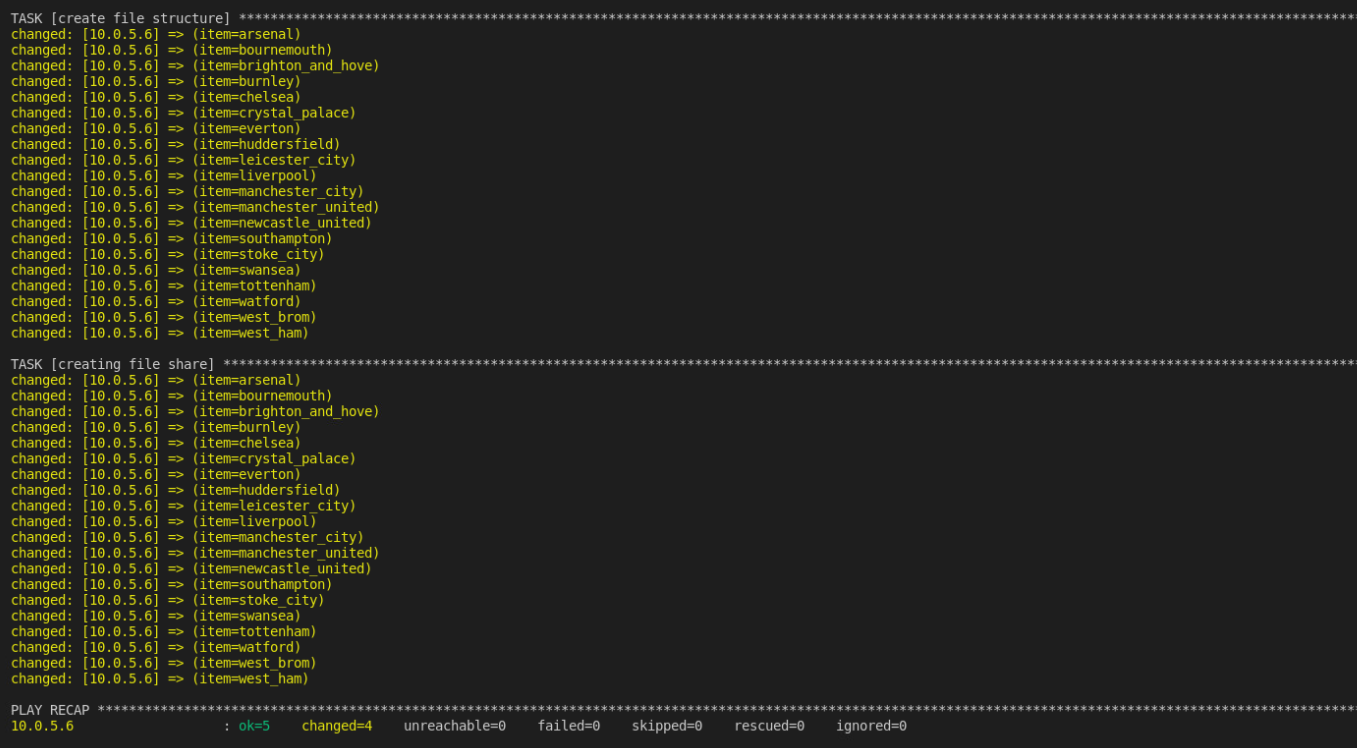Click item=newcastle_united under creating file share task
Image resolution: width=1357 pixels, height=748 pixels.
click(282, 568)
